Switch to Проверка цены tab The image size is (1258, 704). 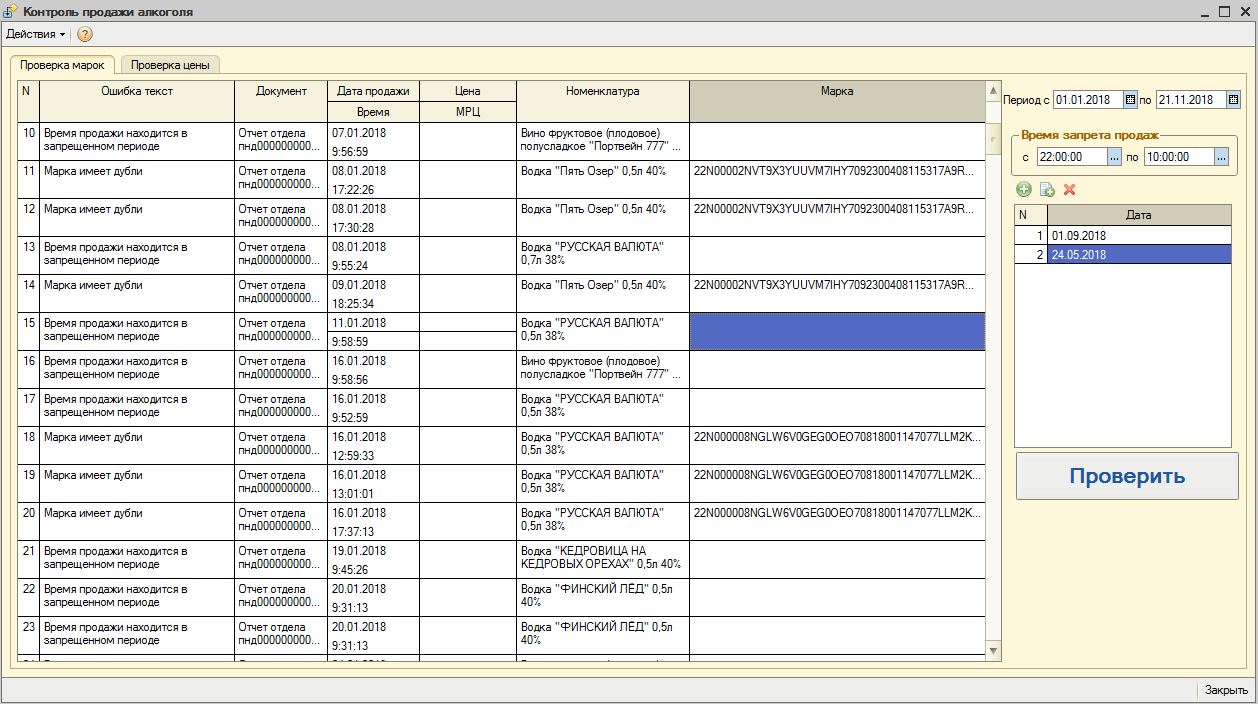[x=170, y=65]
